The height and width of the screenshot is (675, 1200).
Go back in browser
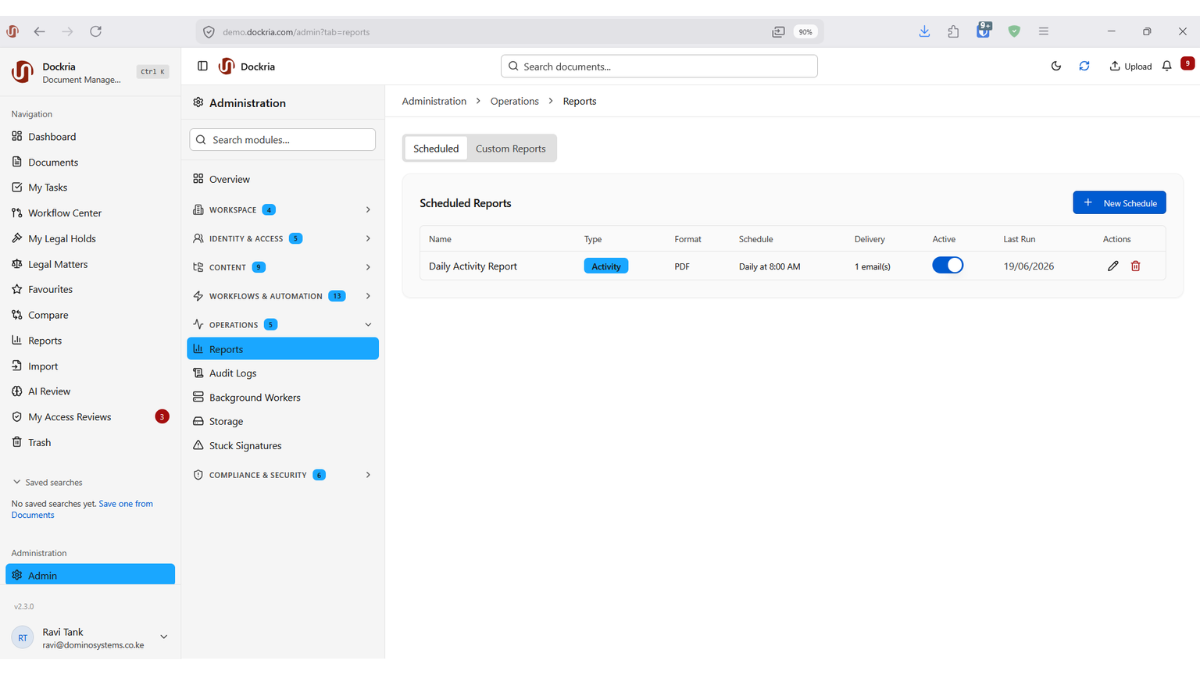tap(39, 31)
